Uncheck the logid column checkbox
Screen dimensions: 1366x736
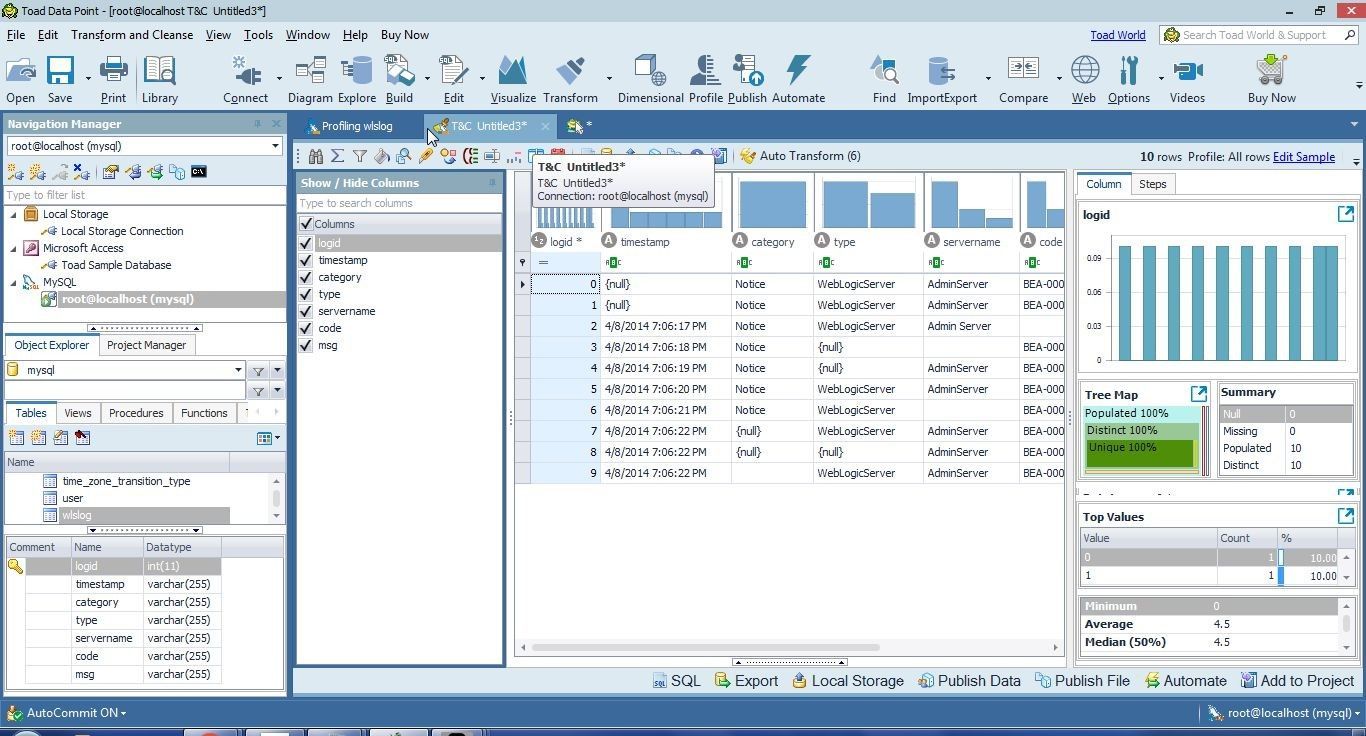[x=306, y=243]
